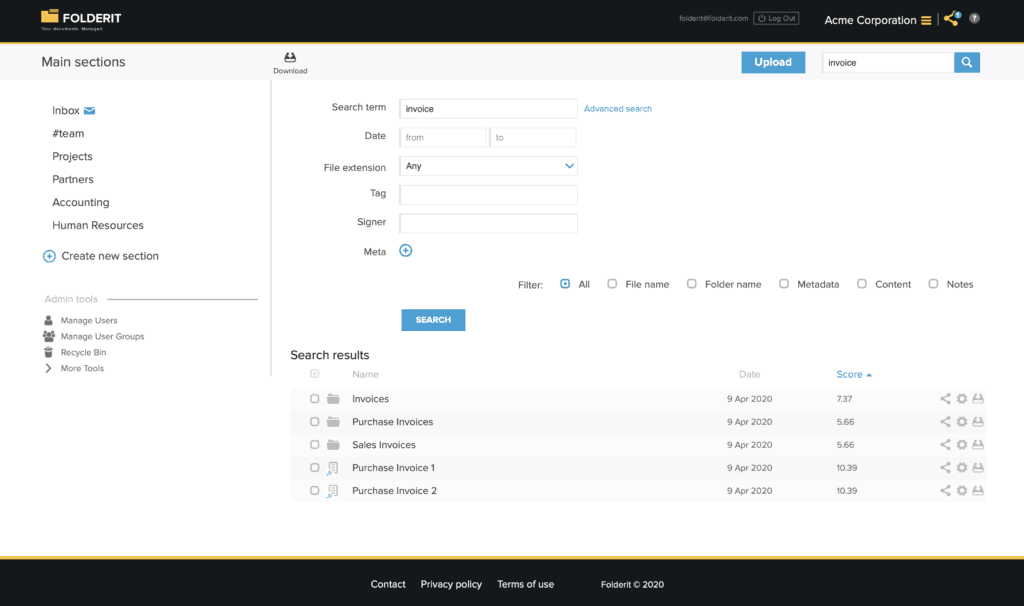Check the Invoices folder row checkbox
1024x606 pixels.
pyautogui.click(x=315, y=399)
